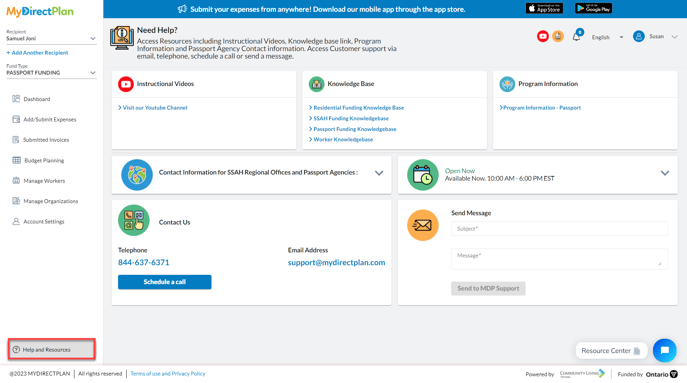Open the Recipient Samuel Joni dropdown
The image size is (687, 383).
51,39
